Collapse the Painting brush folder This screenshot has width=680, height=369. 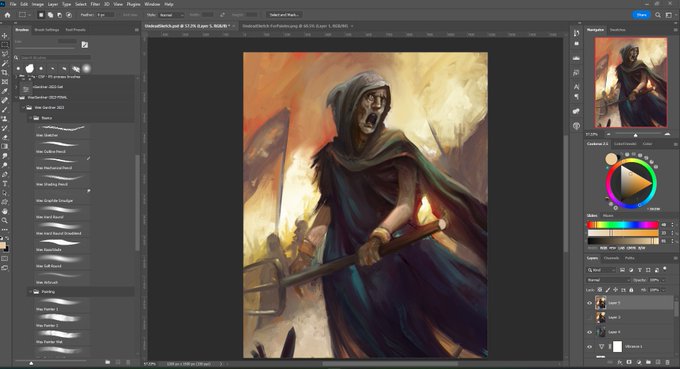click(x=30, y=292)
